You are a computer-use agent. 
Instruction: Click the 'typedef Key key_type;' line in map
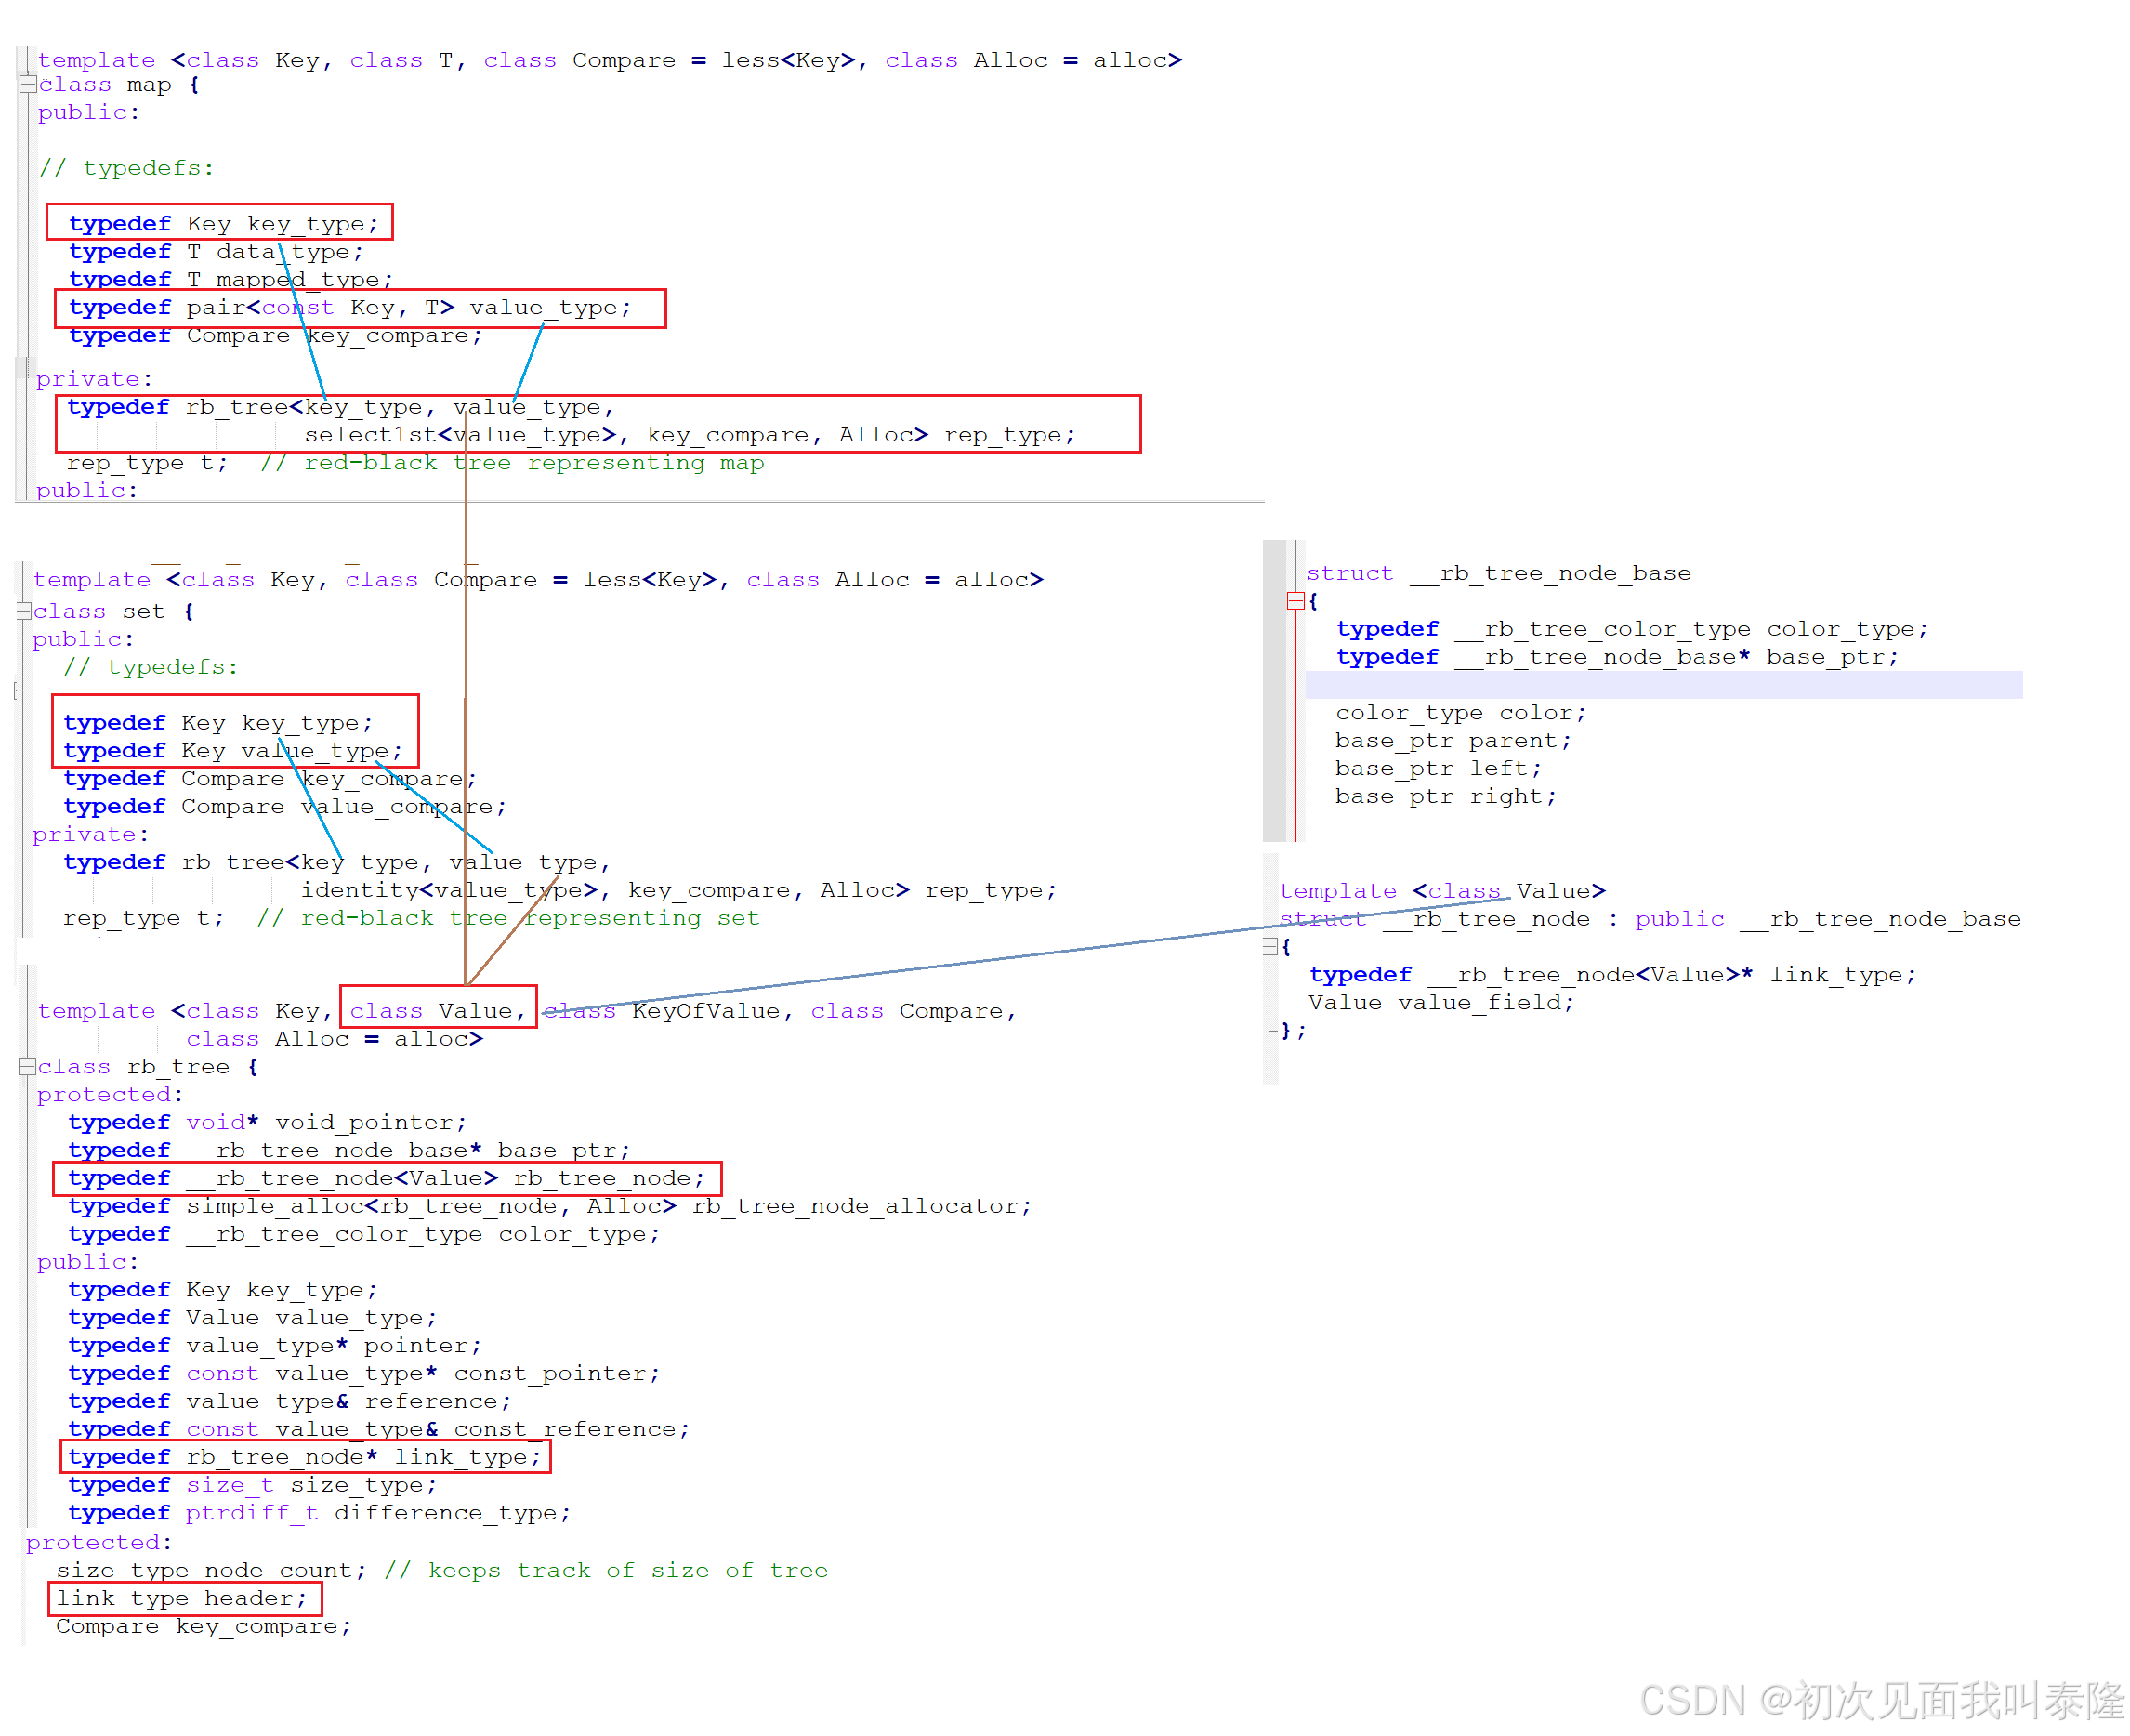click(x=223, y=223)
